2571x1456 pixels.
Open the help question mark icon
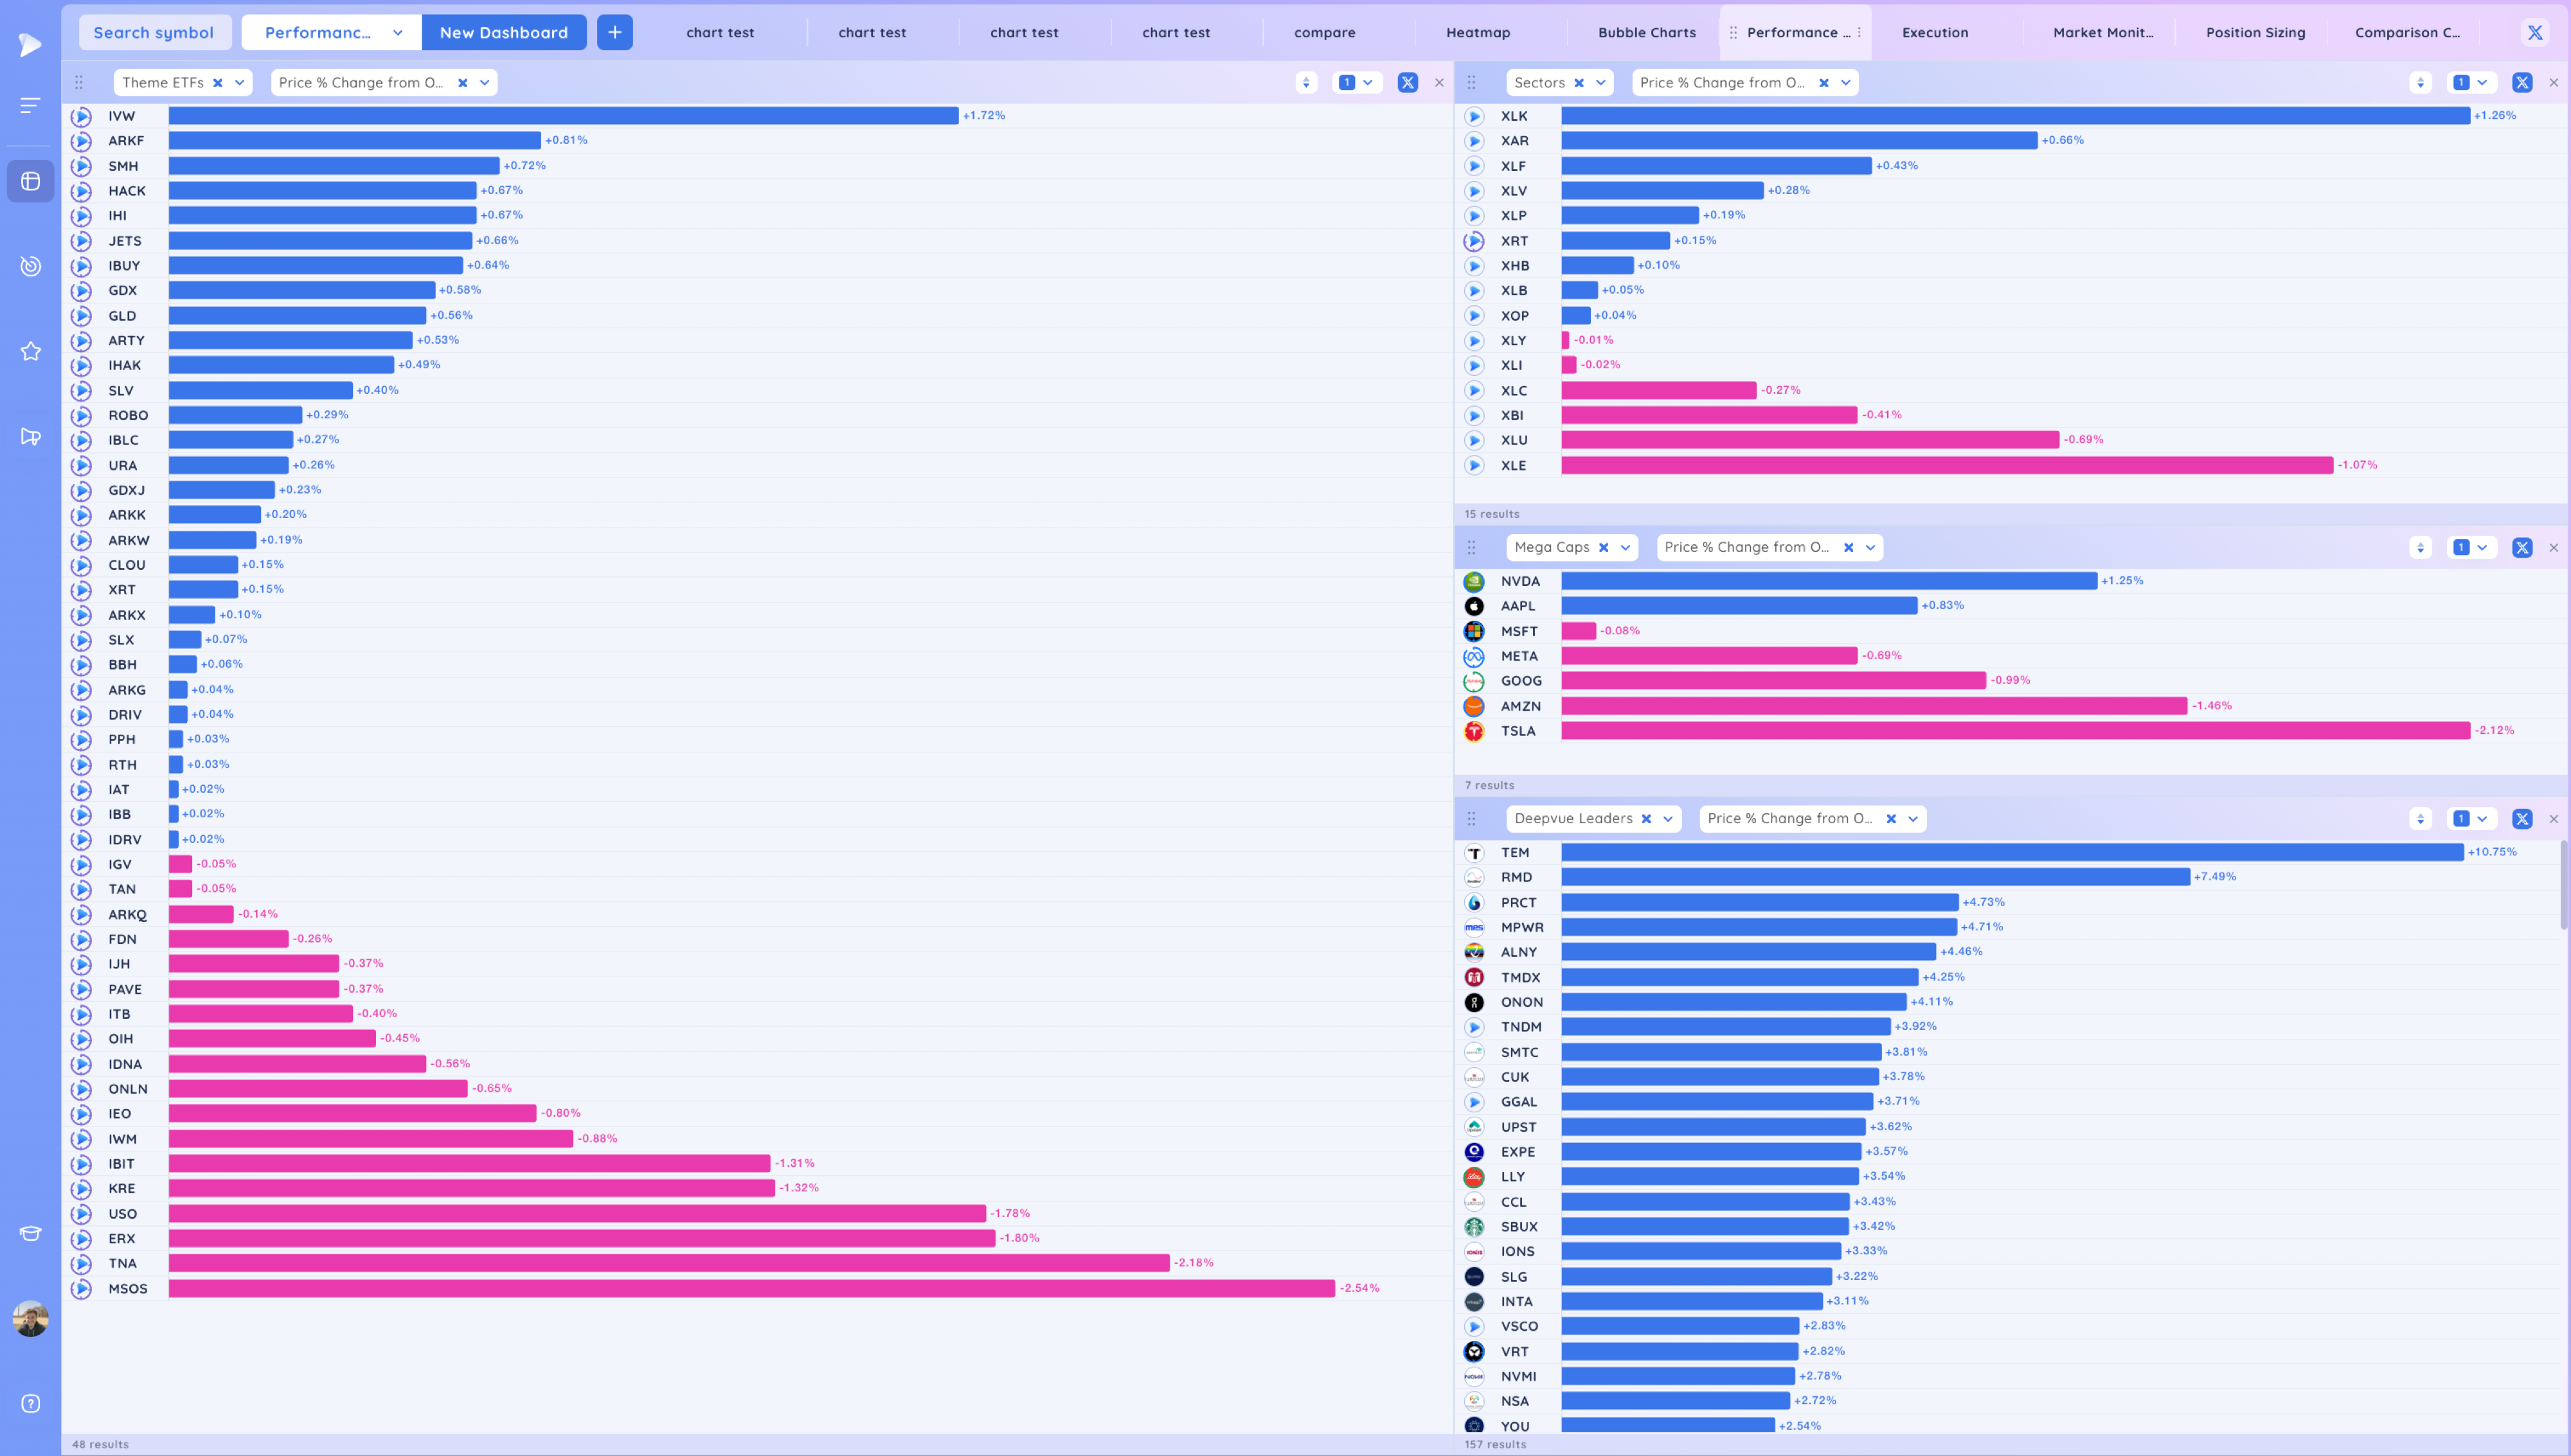30,1403
